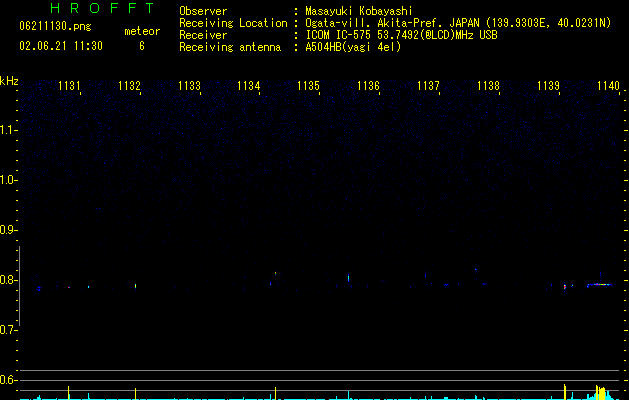
Task: Click the Ogata-vill. Akita-Pref. JAPAN location text
Action: point(458,23)
